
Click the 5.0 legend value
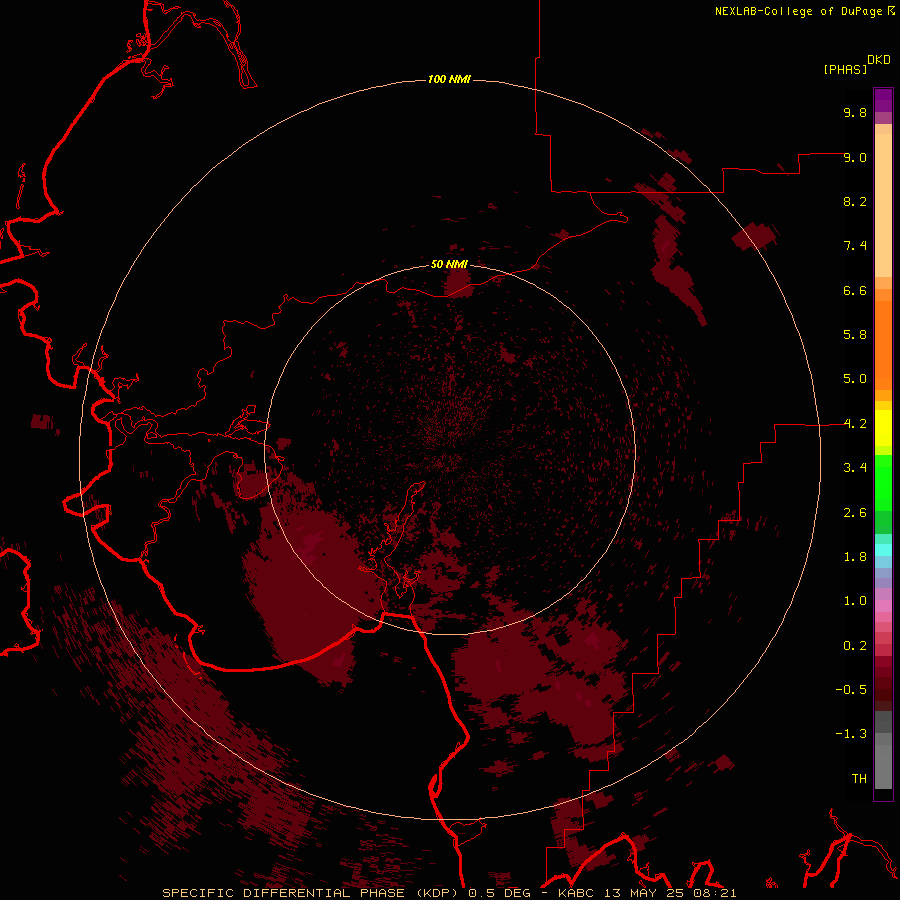pos(855,379)
